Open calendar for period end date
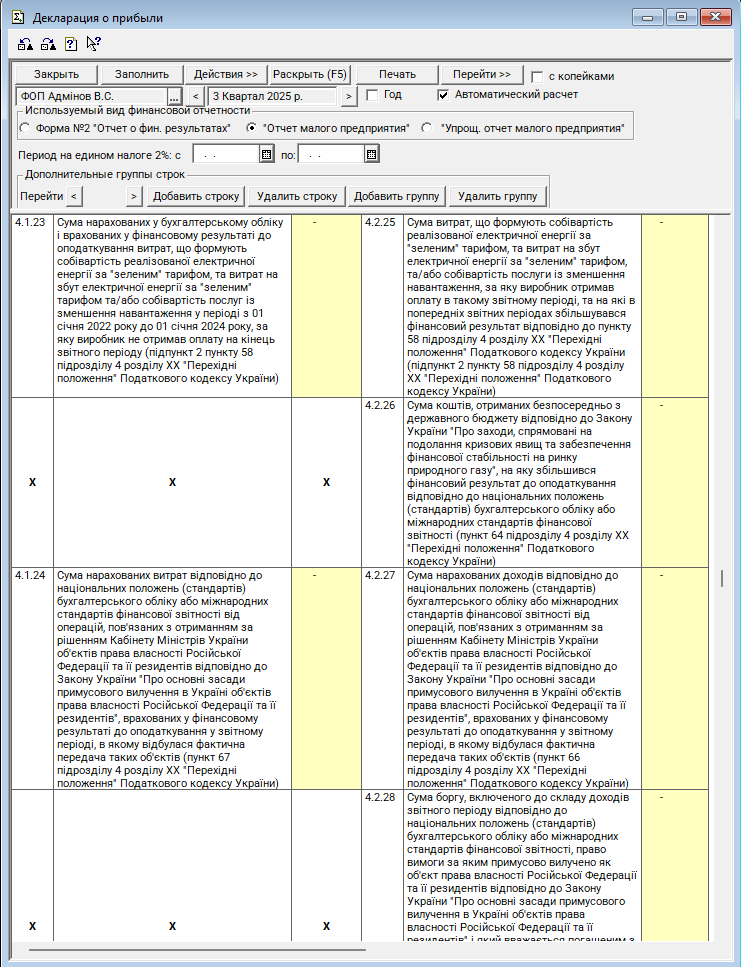Viewport: 741px width, 967px height. tap(371, 155)
